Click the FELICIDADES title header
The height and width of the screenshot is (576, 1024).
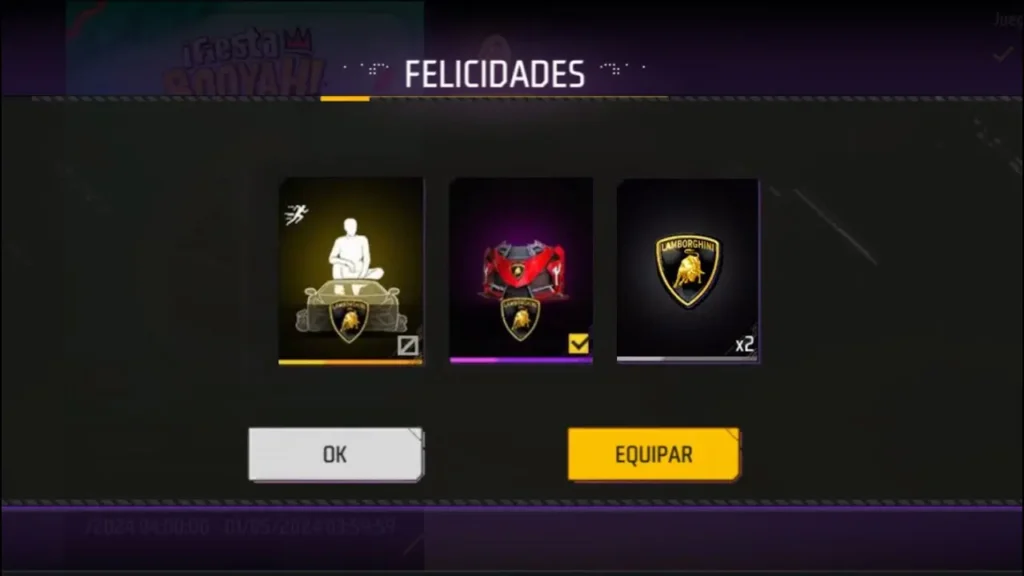pos(494,74)
